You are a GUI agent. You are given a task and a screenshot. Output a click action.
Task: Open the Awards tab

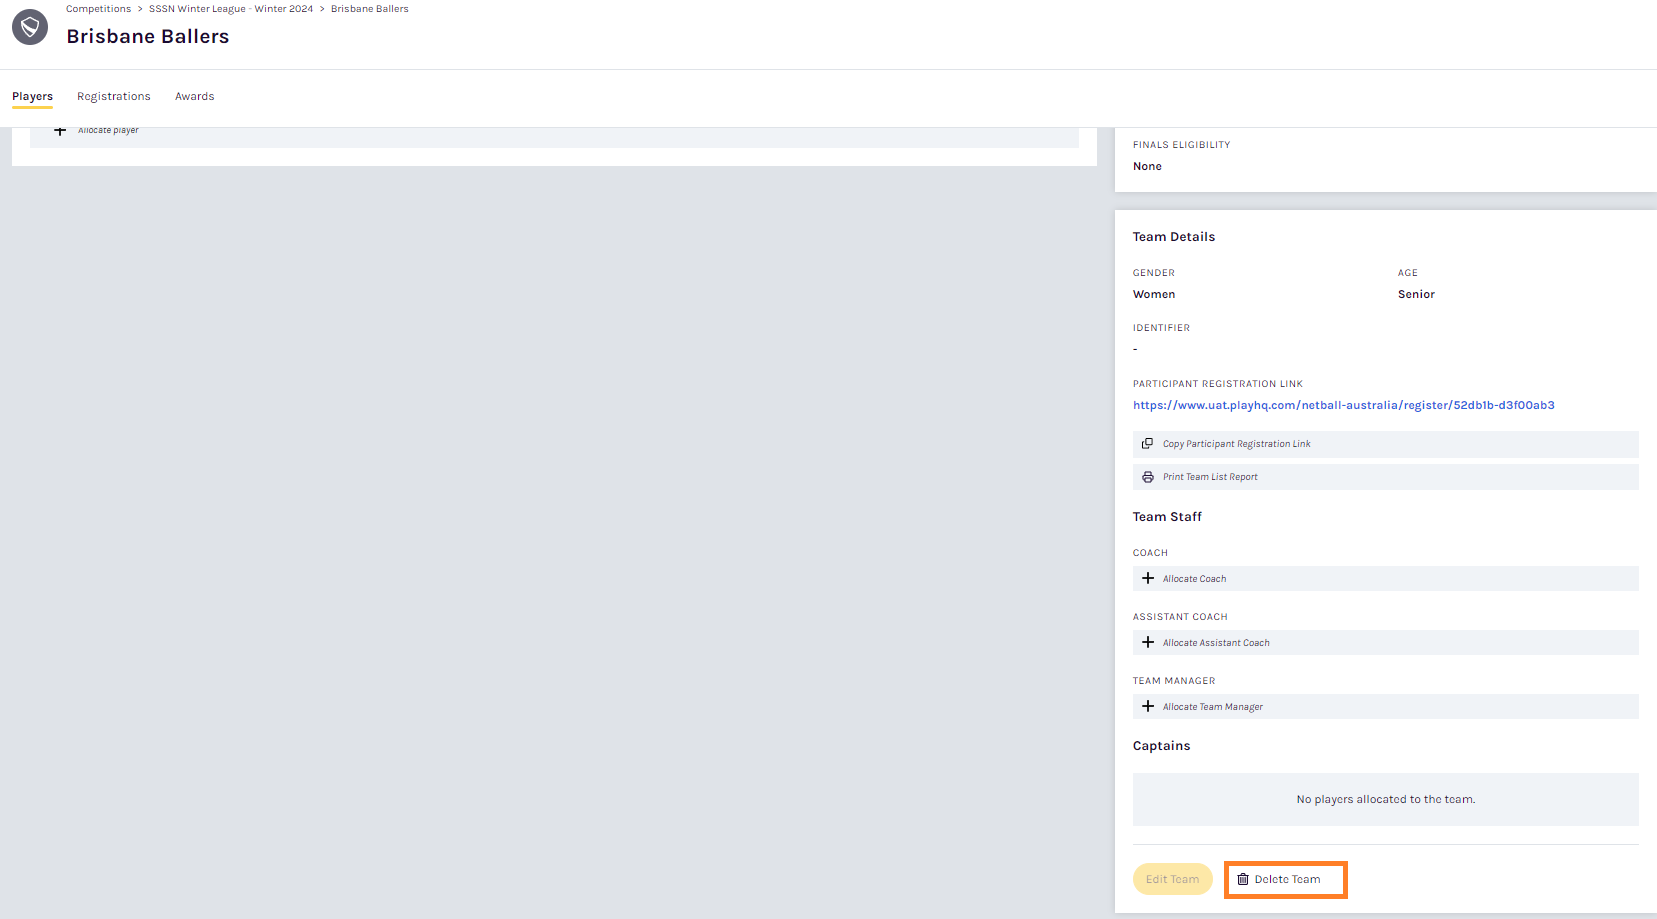195,97
